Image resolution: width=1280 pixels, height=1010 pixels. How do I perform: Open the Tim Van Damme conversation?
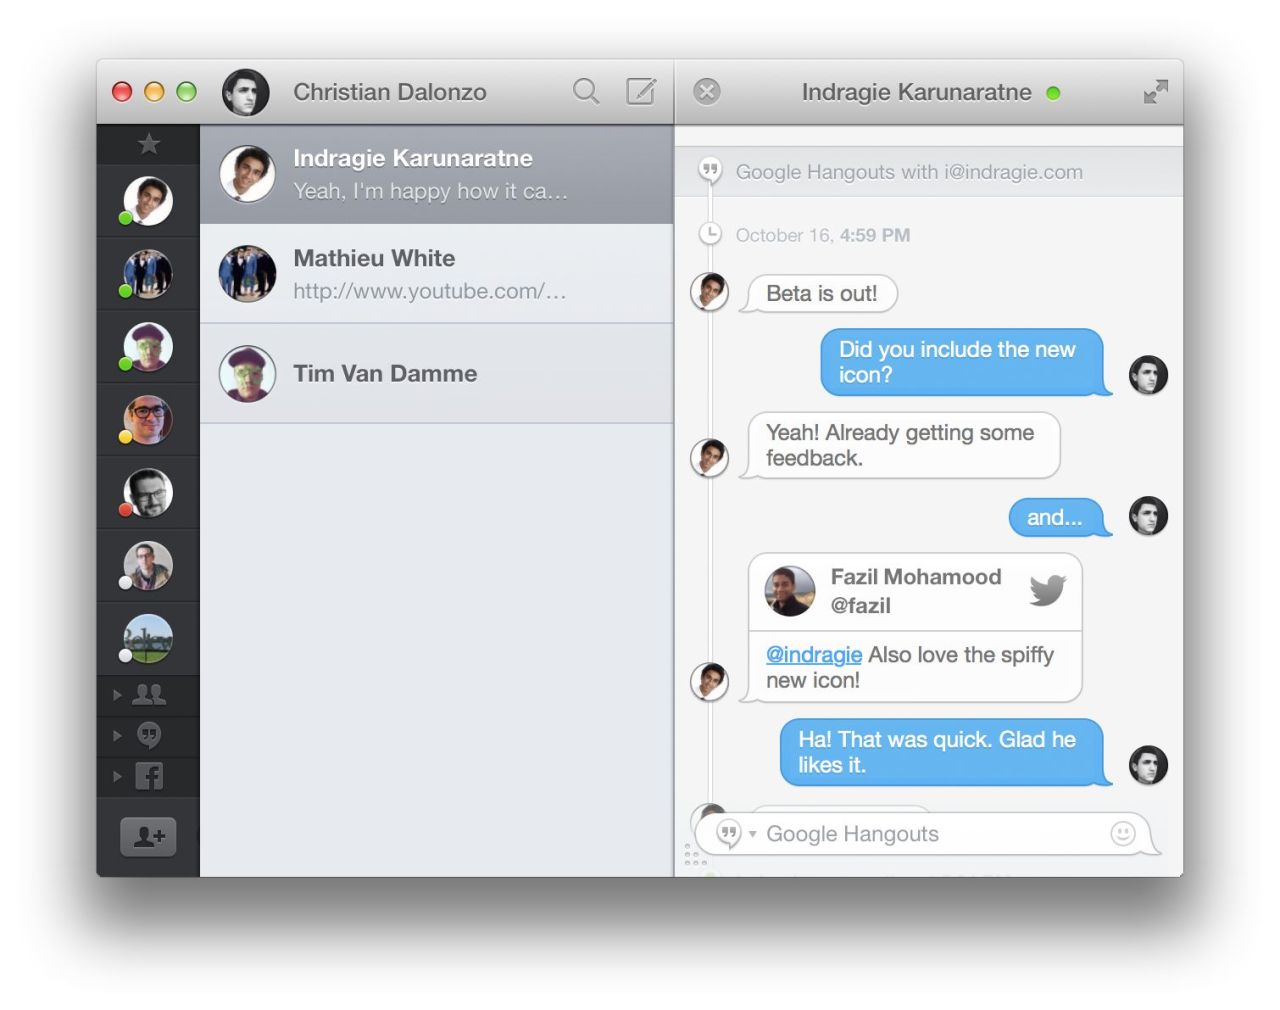[437, 374]
